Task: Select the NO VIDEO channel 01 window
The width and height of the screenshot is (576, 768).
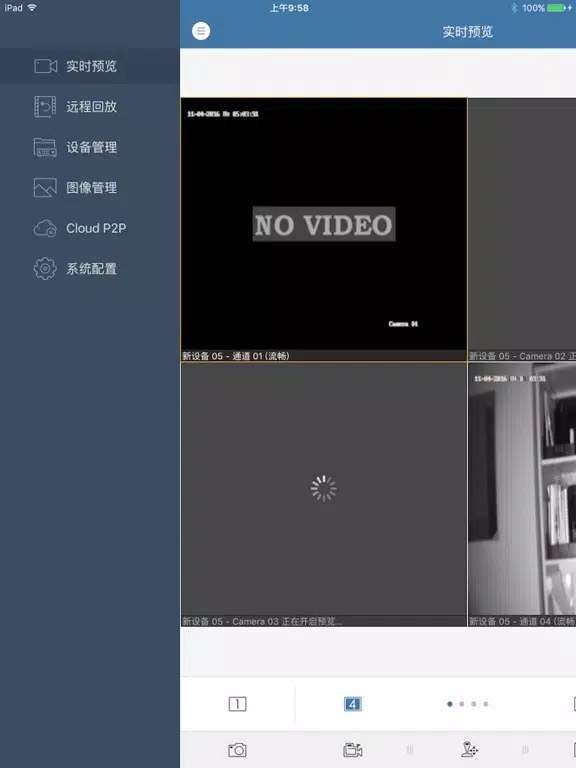Action: (324, 229)
